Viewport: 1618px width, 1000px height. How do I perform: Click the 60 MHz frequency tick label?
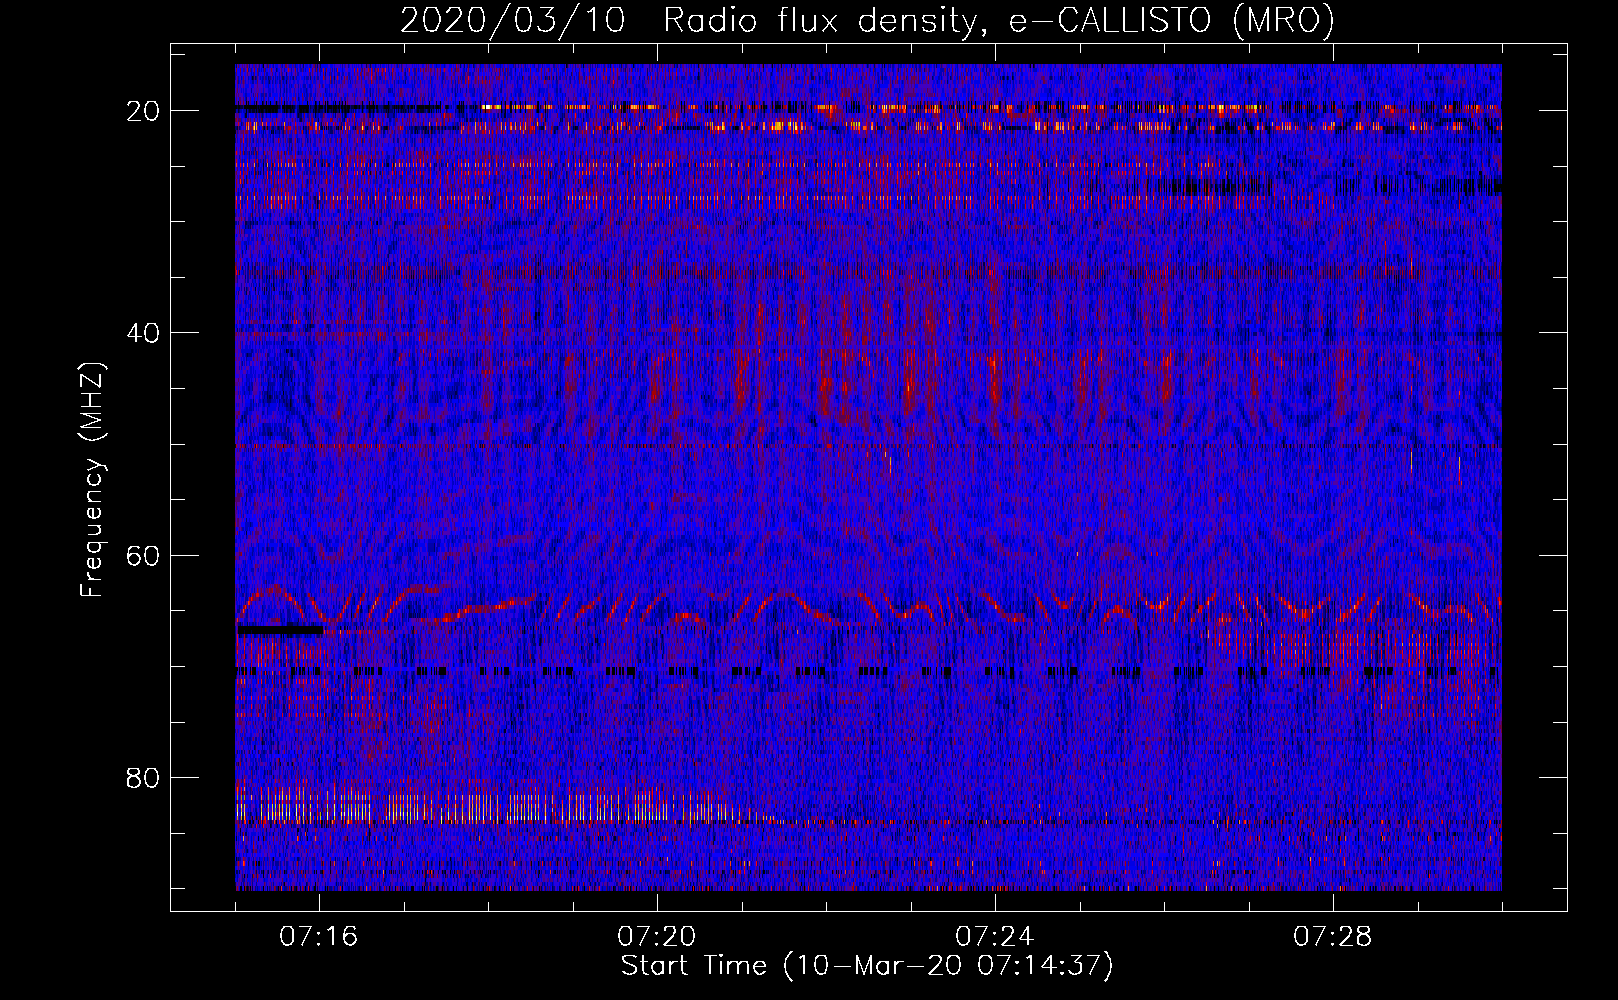pos(144,555)
